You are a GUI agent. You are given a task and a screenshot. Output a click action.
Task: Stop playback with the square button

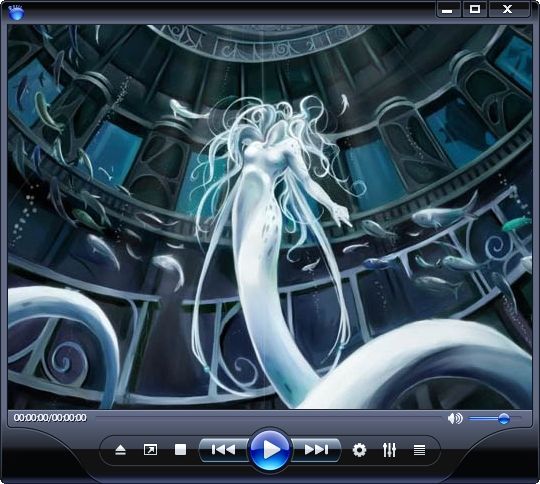tap(180, 450)
